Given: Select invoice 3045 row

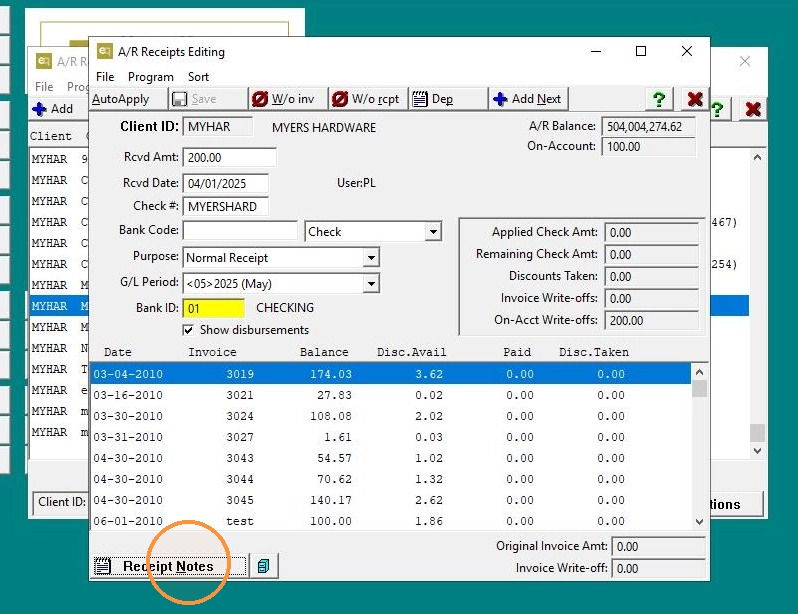Looking at the screenshot, I should 390,500.
